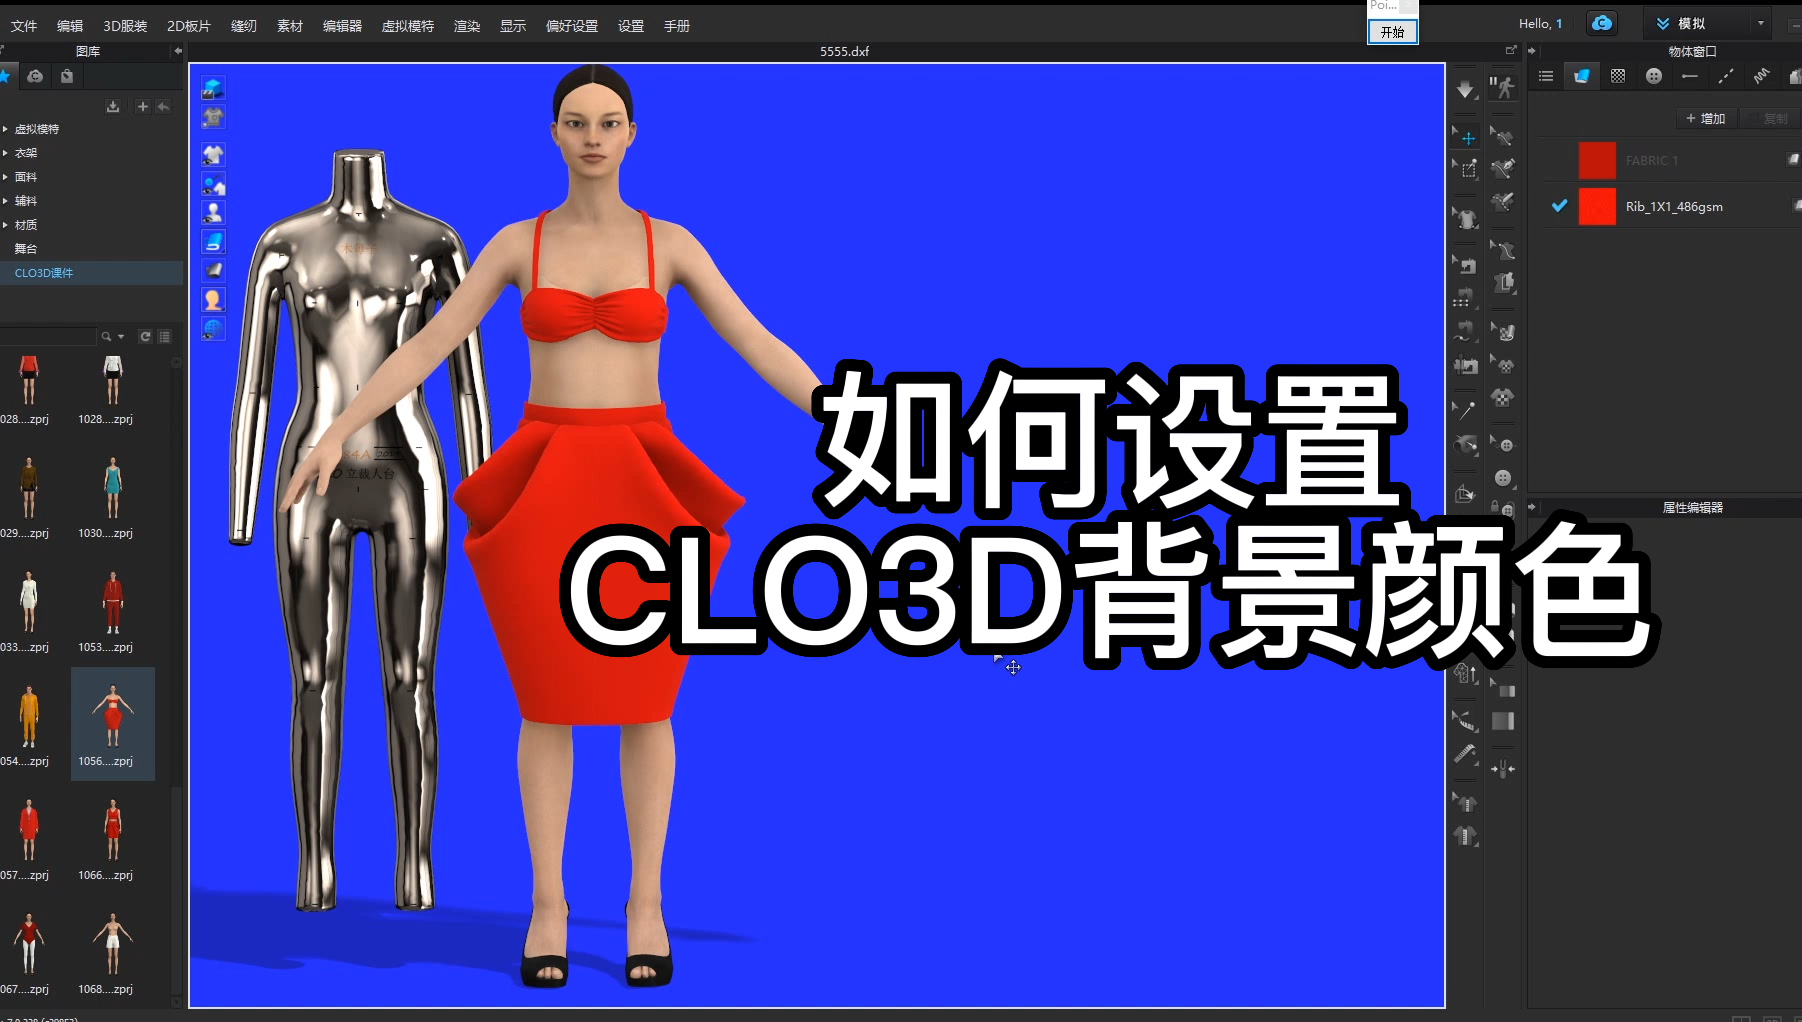
Task: Switch to the button tab in object window
Action: coord(1654,76)
